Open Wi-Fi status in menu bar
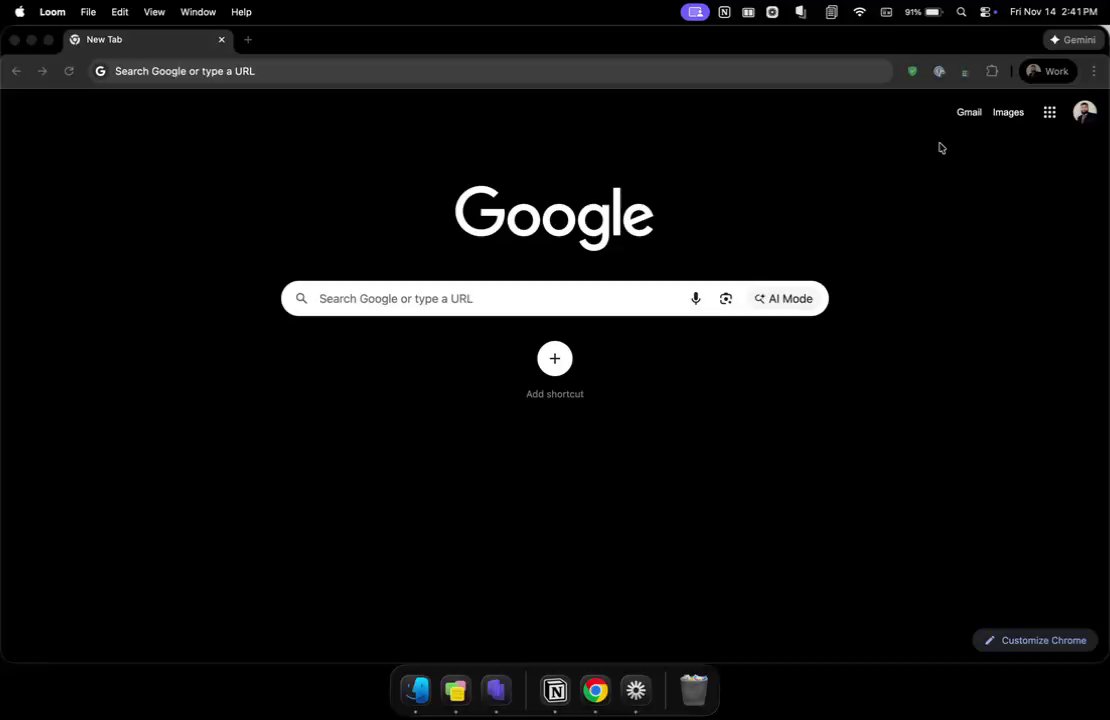 (859, 12)
